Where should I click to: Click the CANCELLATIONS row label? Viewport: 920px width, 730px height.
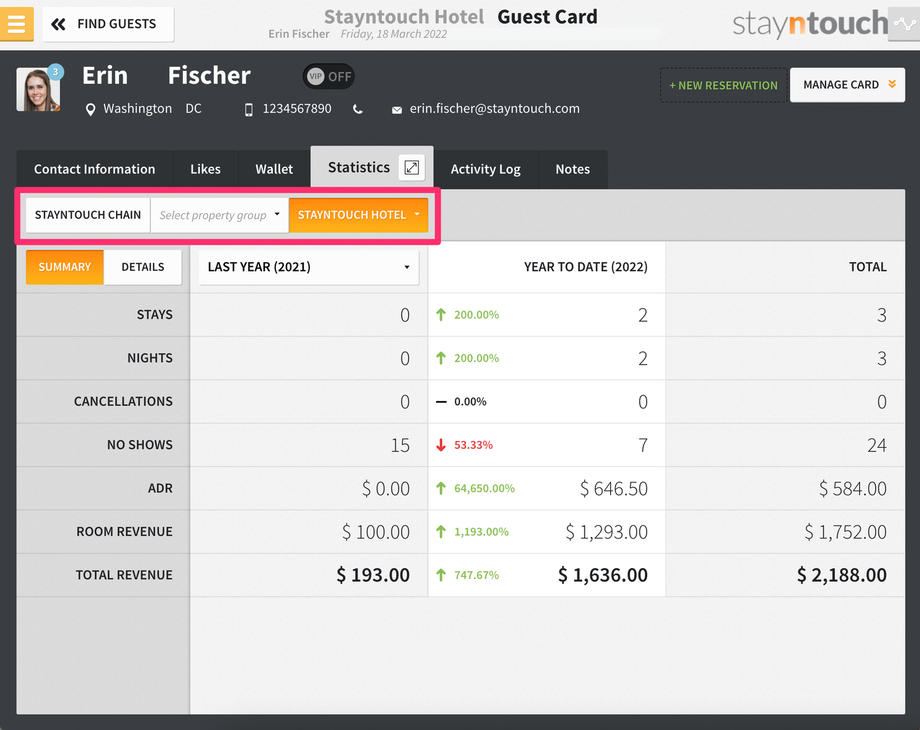pos(123,402)
